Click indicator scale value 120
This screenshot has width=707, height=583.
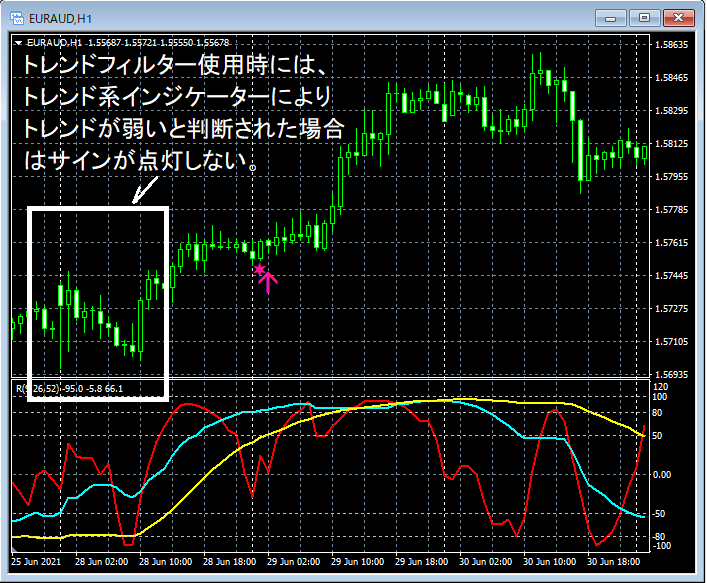660,386
